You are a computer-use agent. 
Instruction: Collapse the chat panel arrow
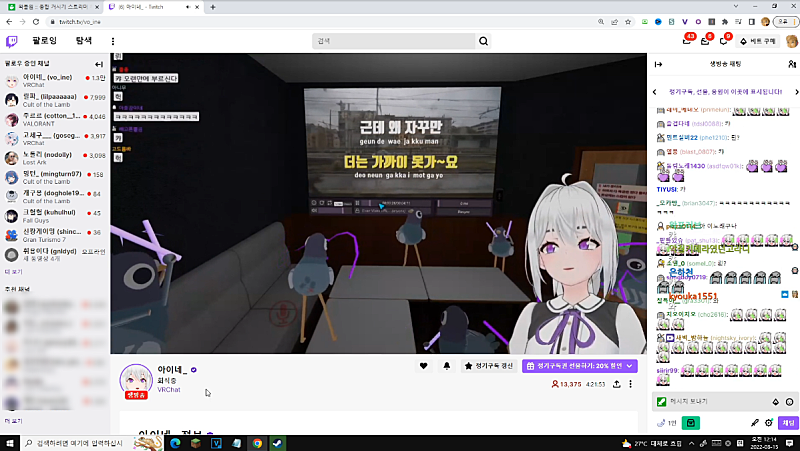(x=658, y=64)
